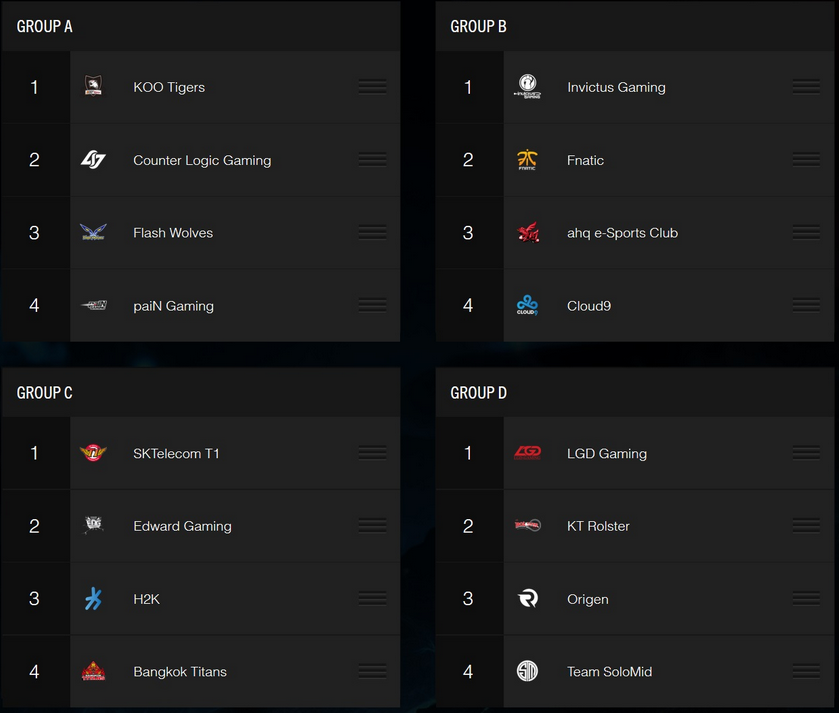Click the KOO Tigers team logo
The height and width of the screenshot is (713, 839).
coord(93,87)
